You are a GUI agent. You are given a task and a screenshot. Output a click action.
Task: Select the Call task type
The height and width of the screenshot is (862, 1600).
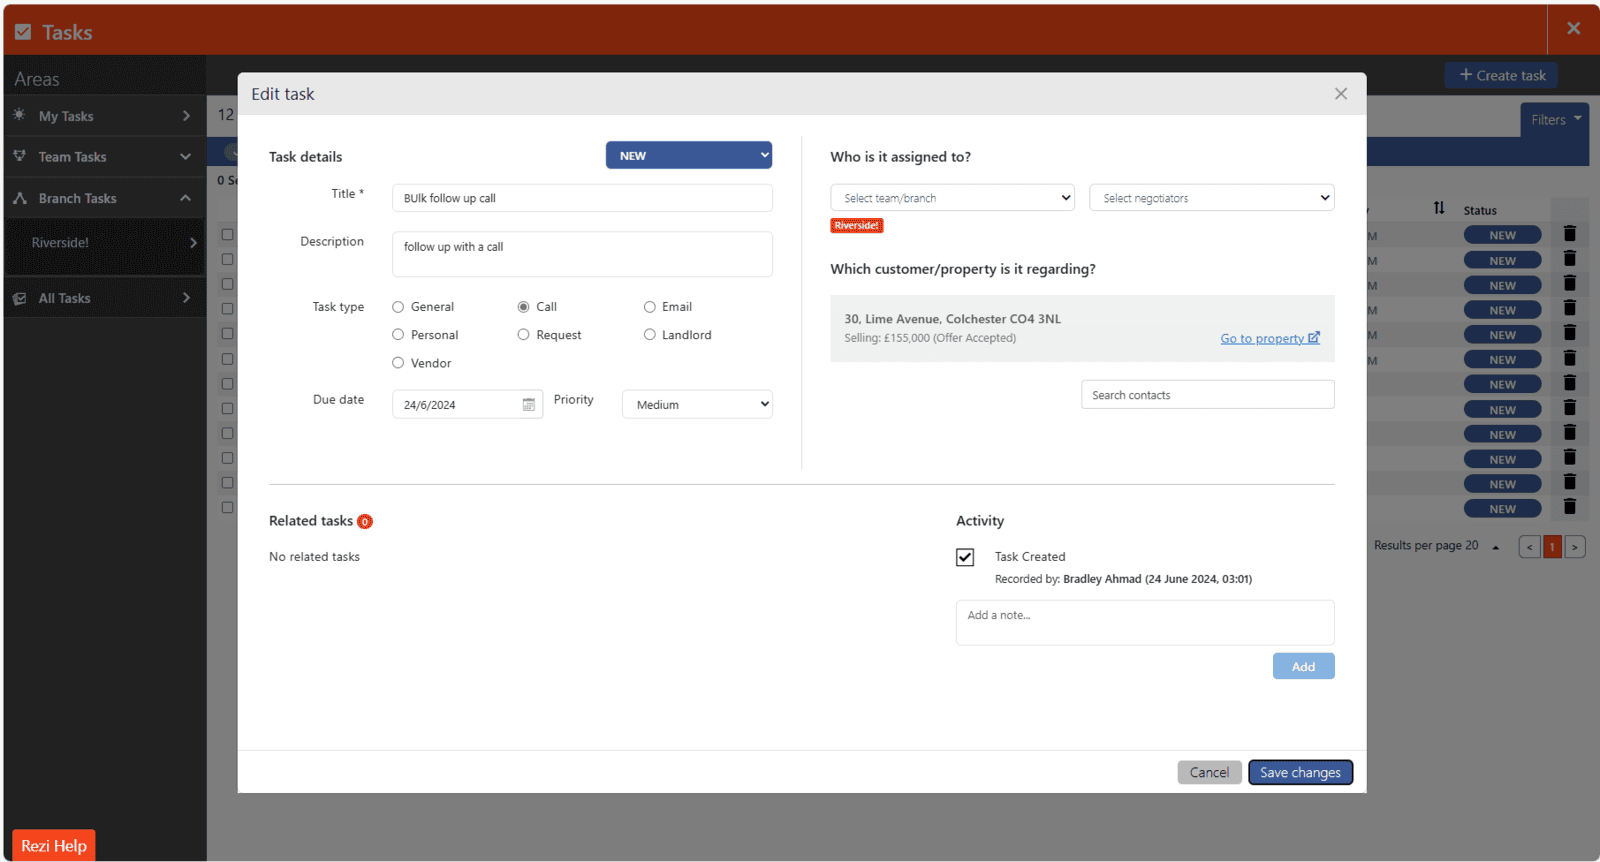[523, 307]
